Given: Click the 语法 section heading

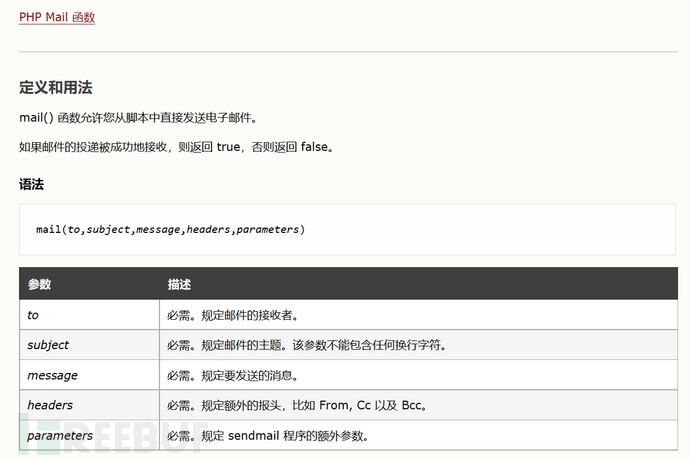Looking at the screenshot, I should 31,184.
